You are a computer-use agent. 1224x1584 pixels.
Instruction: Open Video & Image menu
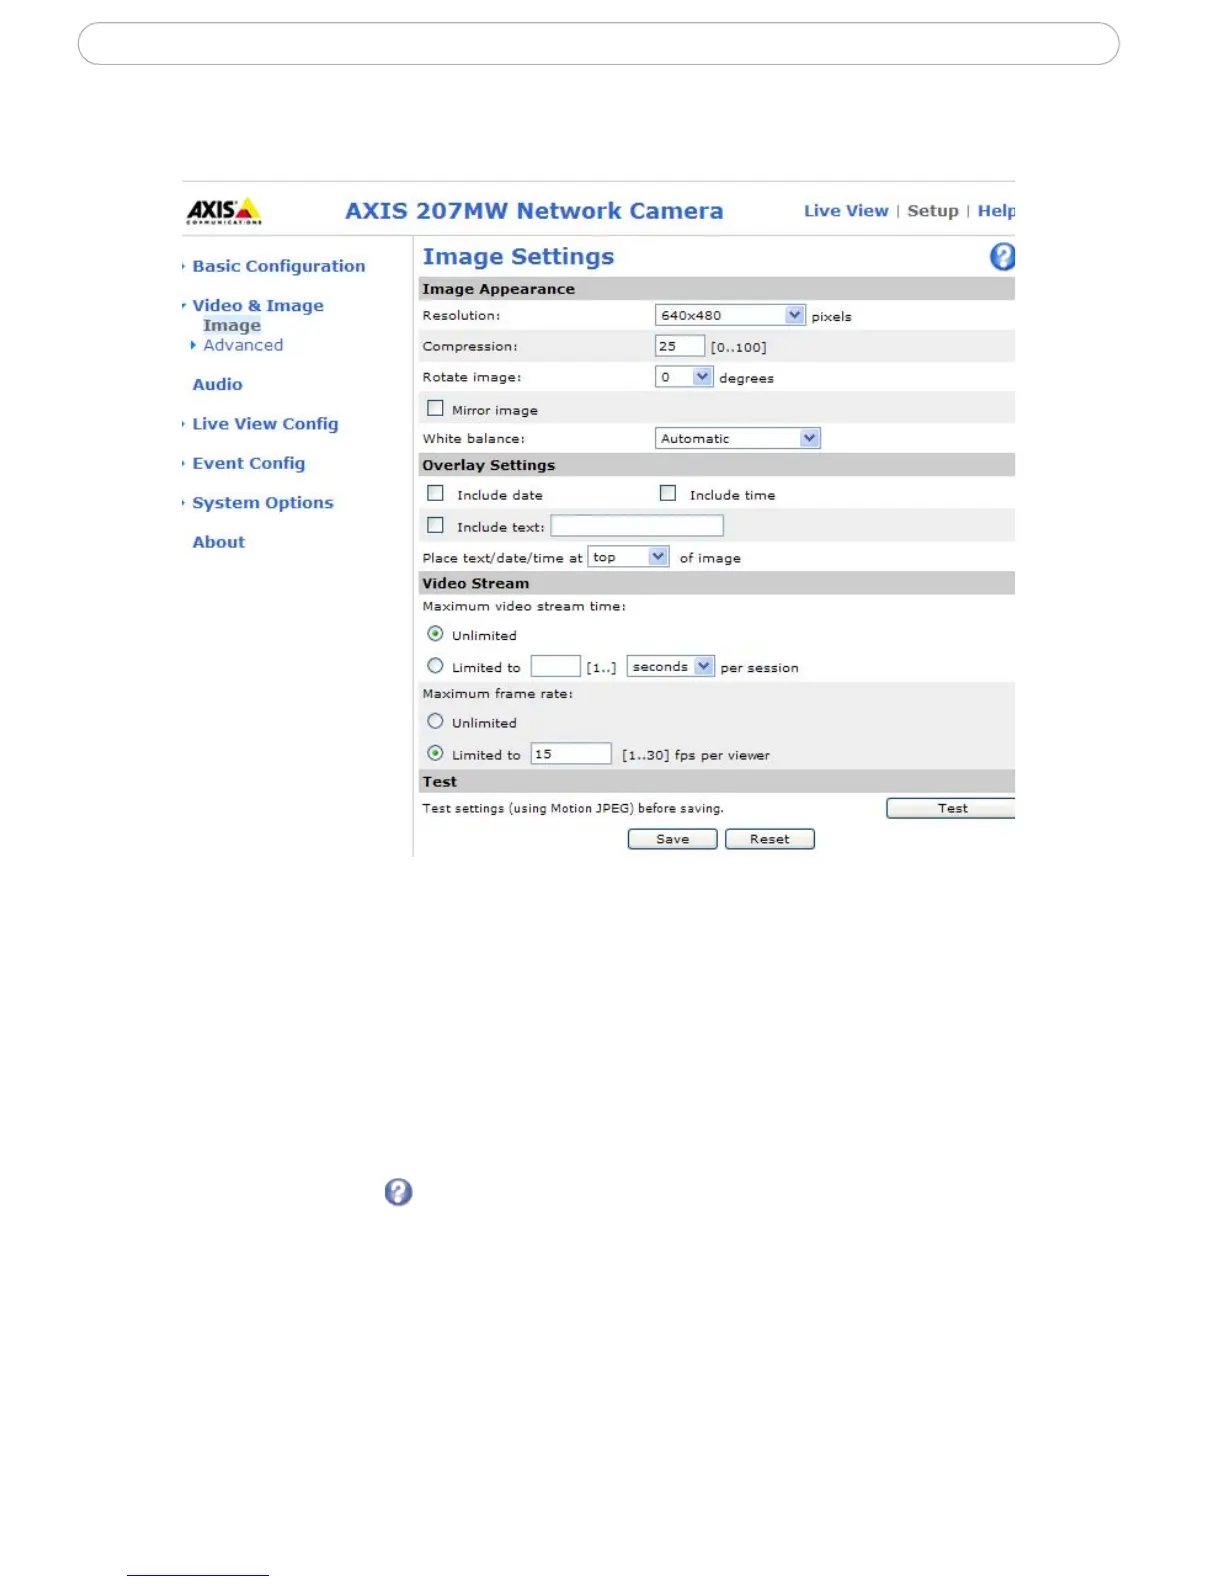pyautogui.click(x=258, y=306)
